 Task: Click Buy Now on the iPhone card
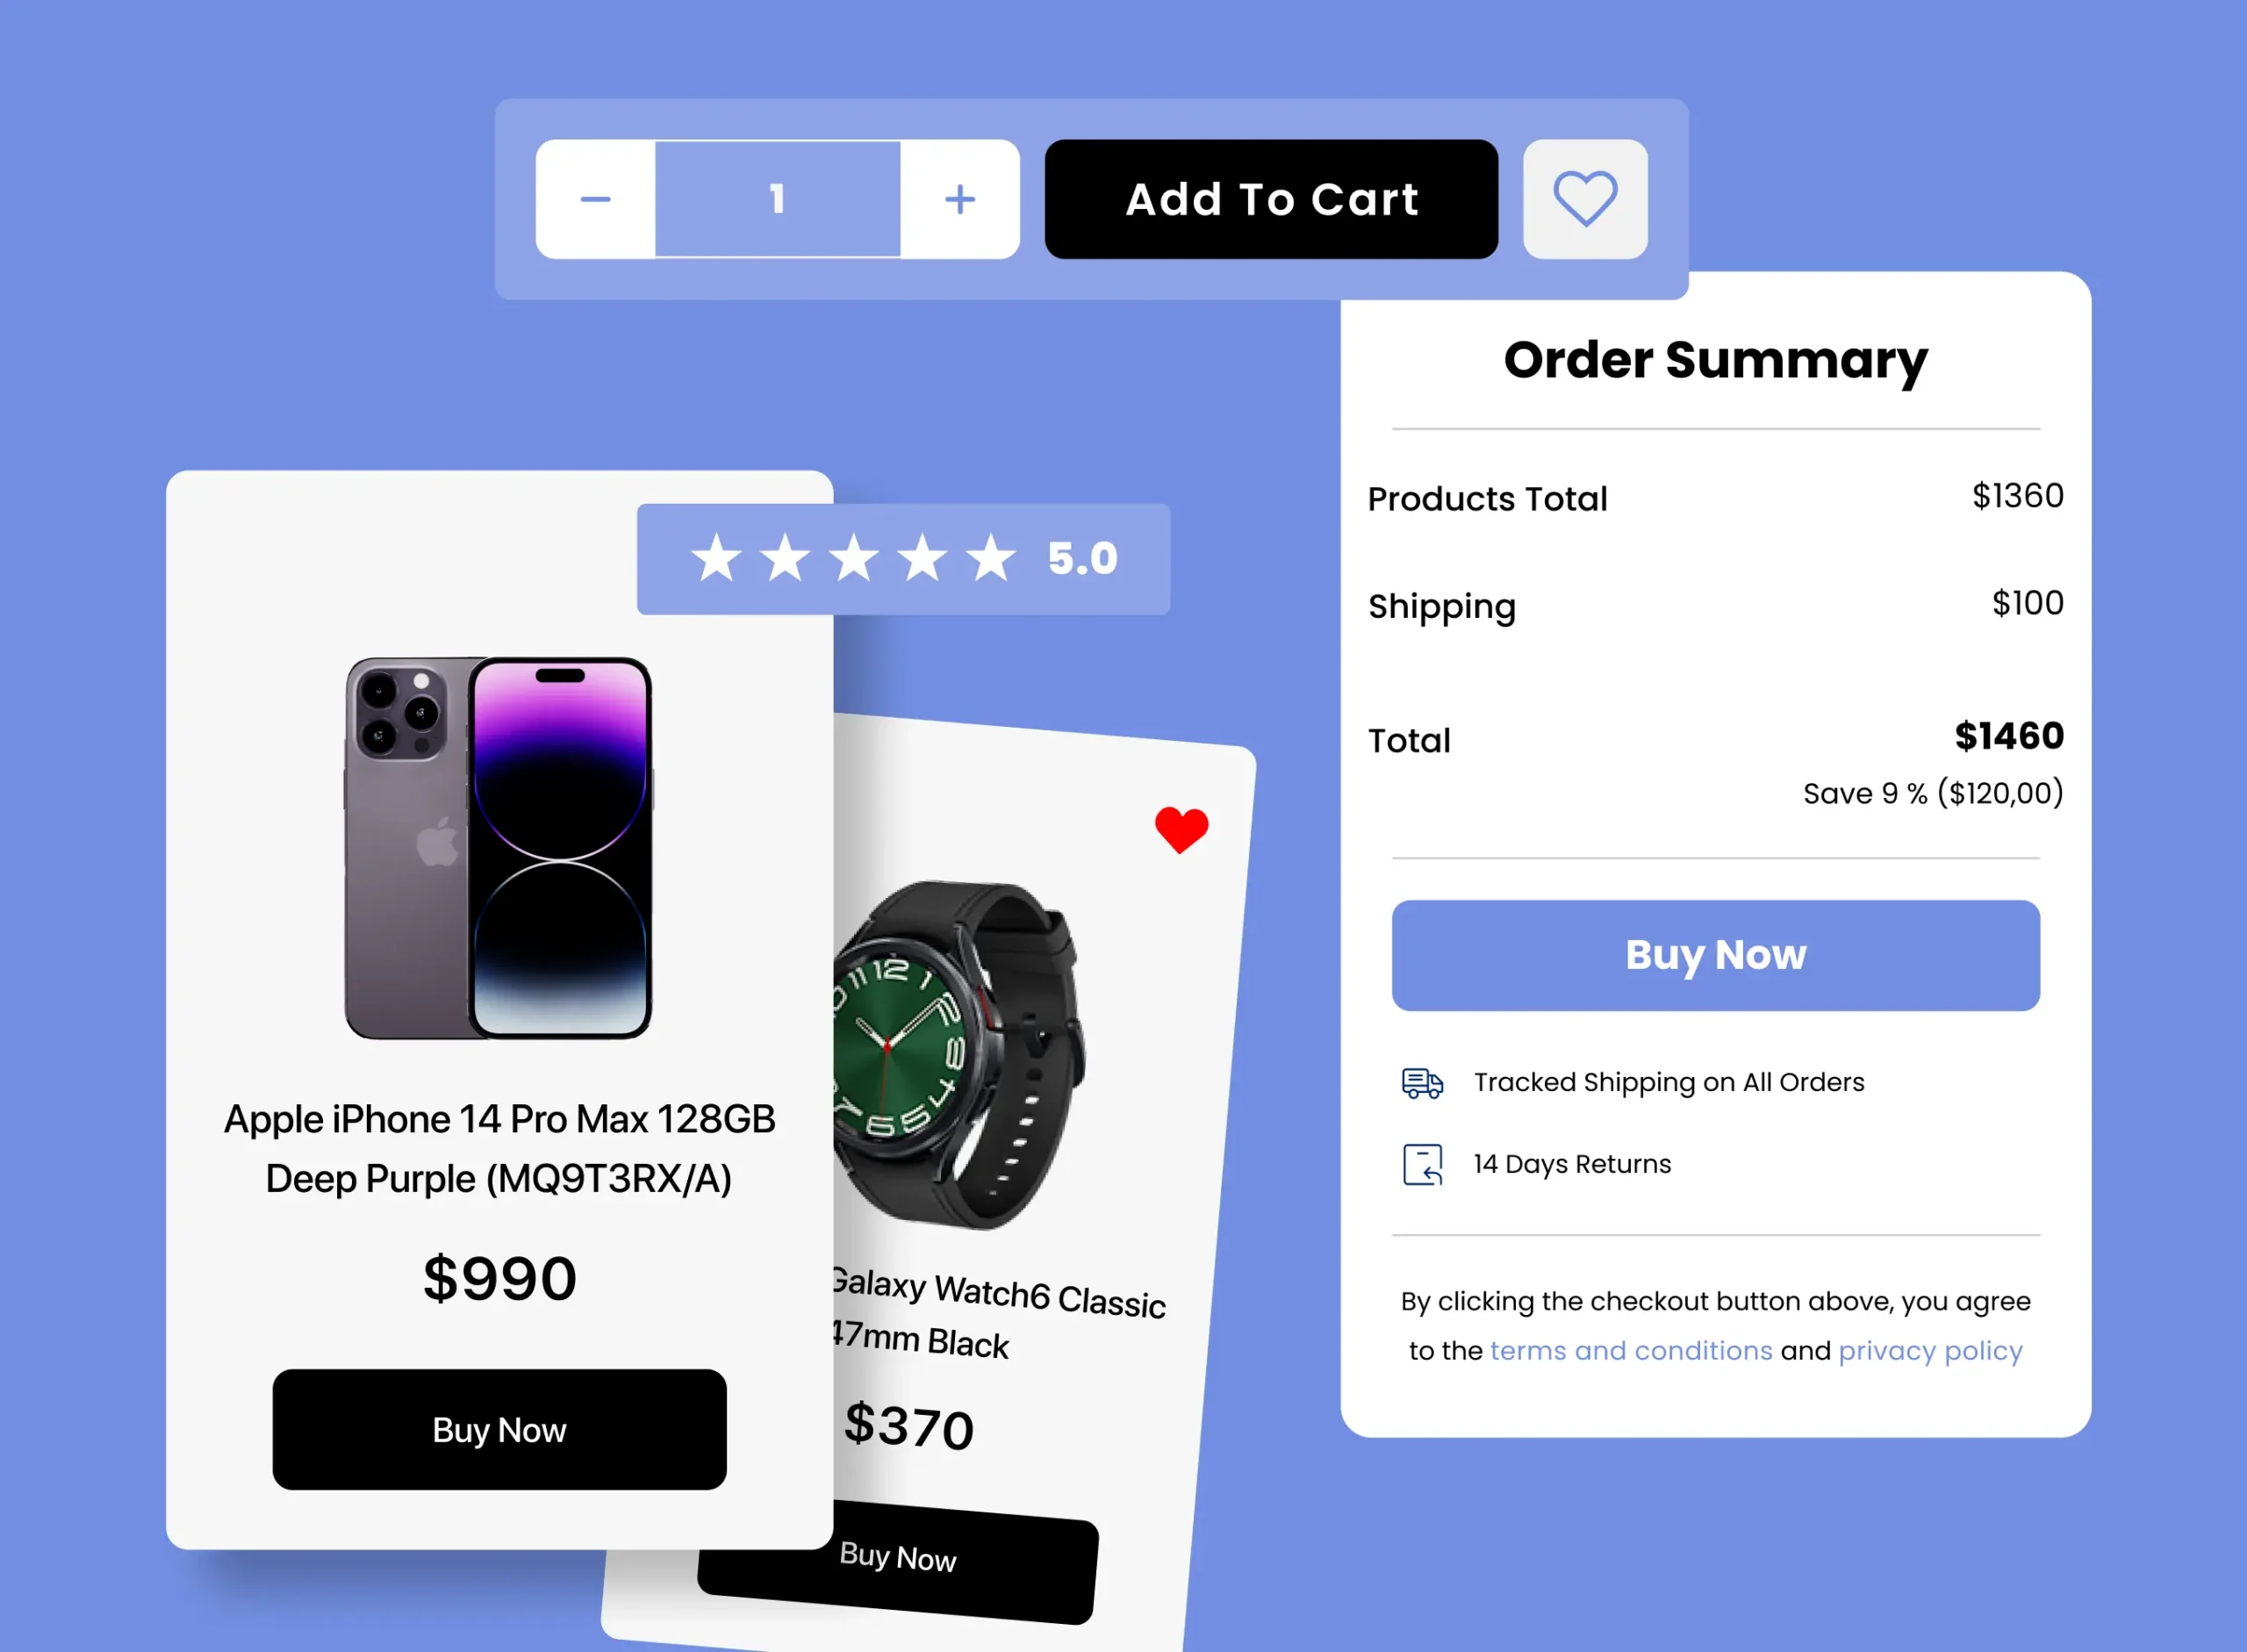499,1429
